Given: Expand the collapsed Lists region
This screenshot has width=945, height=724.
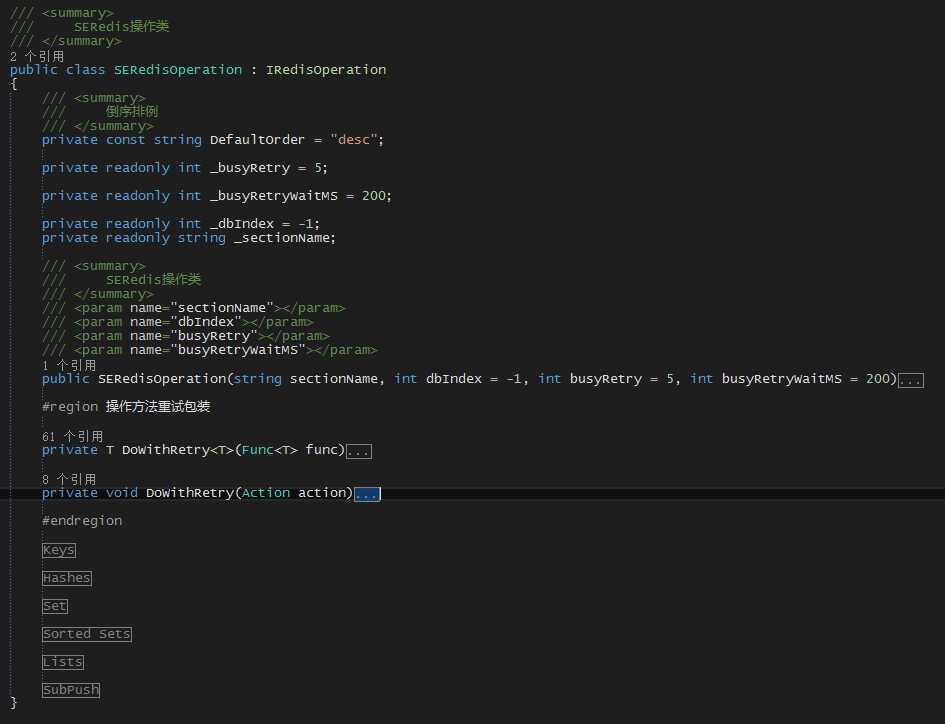Looking at the screenshot, I should [x=63, y=662].
